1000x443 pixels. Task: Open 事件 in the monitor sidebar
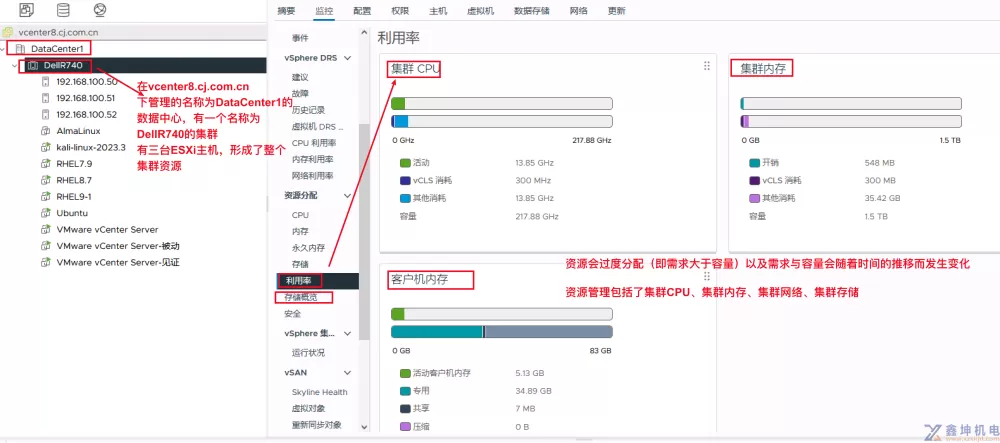300,38
